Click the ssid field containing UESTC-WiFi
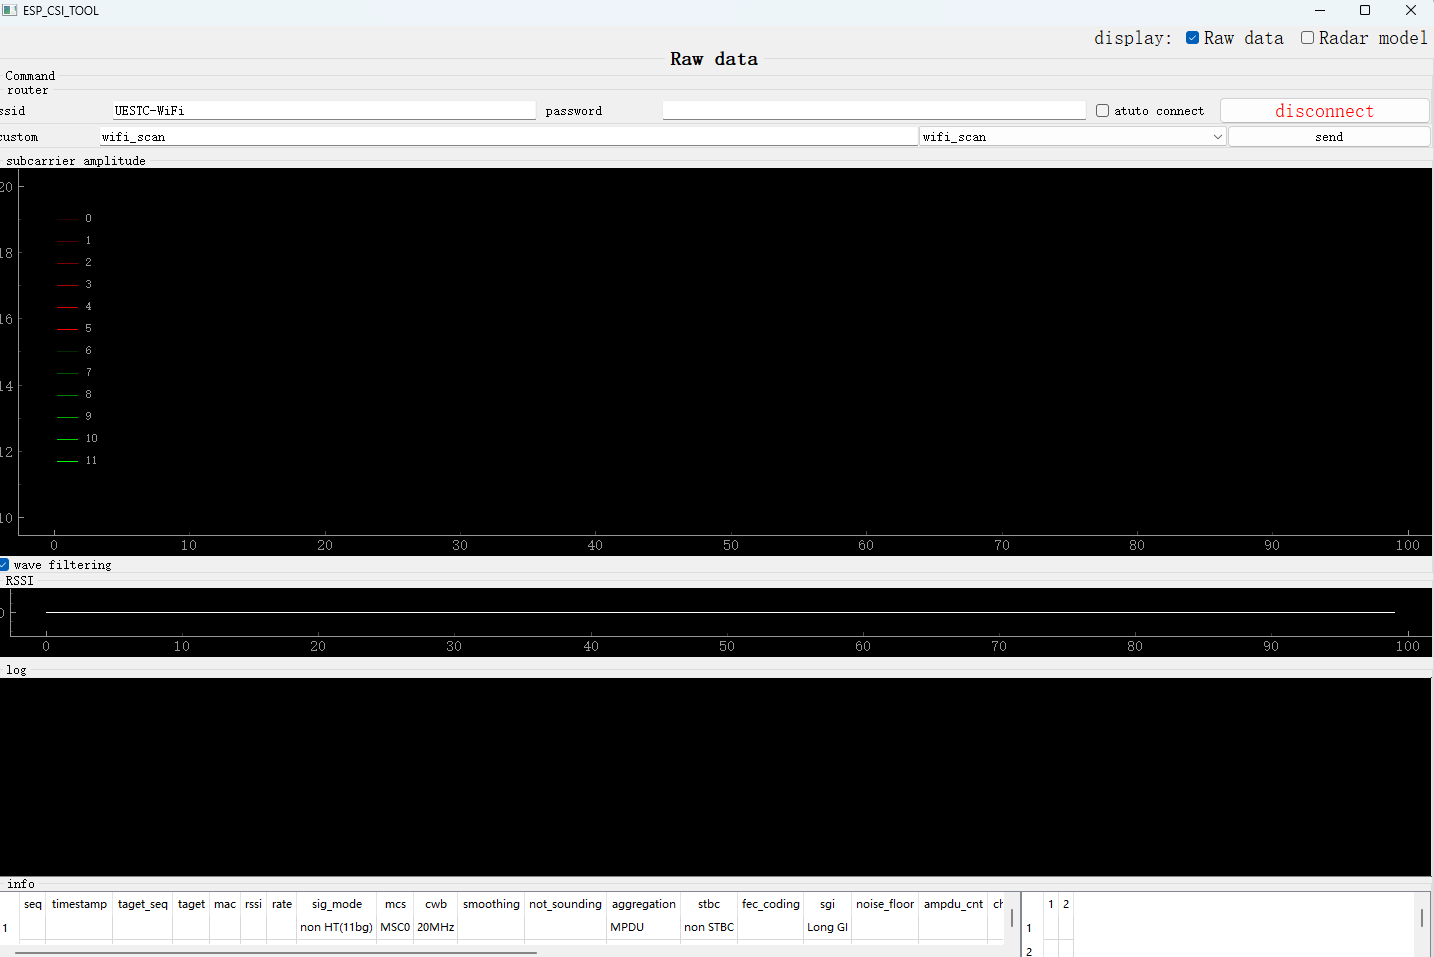 point(323,110)
